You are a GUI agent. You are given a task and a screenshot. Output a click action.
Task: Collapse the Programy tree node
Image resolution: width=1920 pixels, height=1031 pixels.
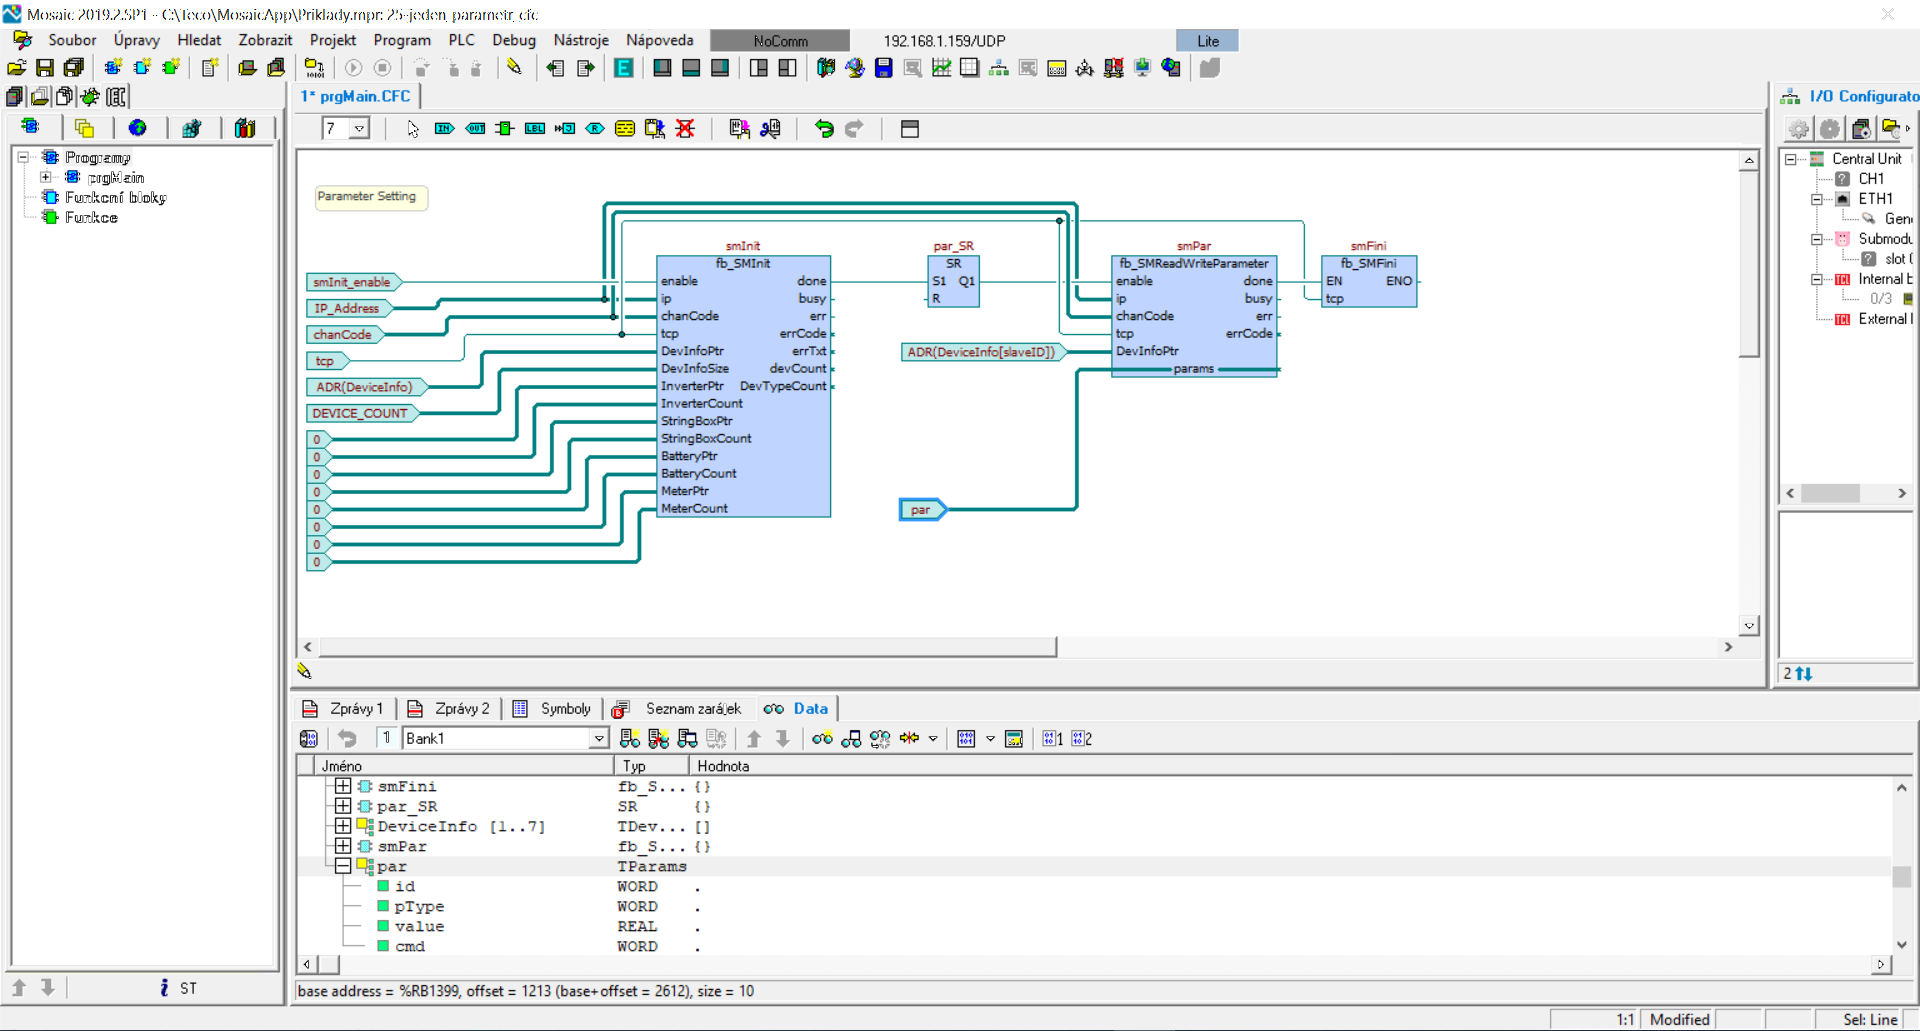click(24, 158)
